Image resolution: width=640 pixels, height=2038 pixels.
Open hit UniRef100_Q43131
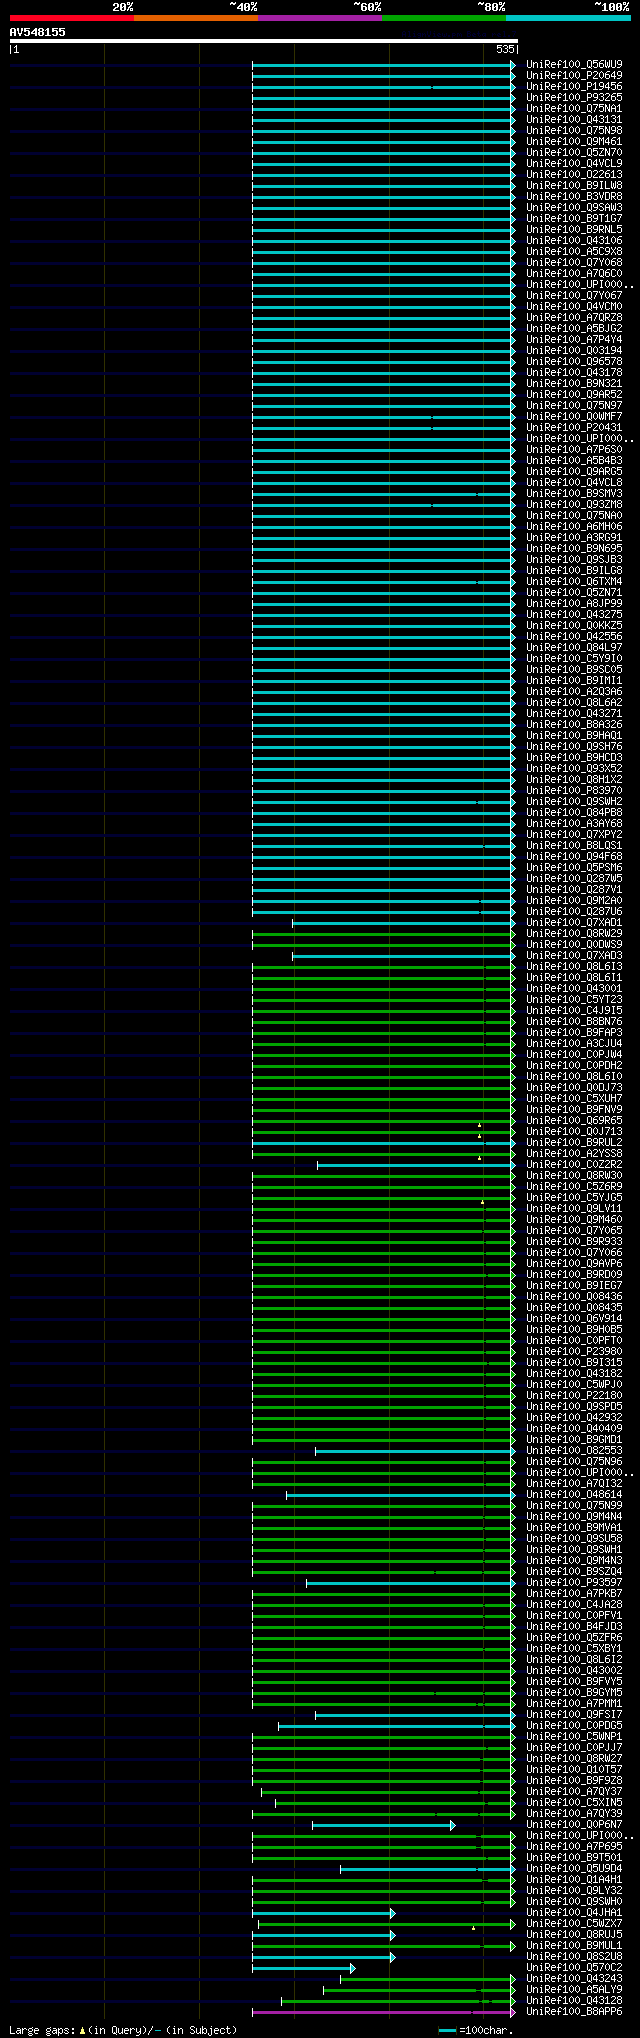574,119
